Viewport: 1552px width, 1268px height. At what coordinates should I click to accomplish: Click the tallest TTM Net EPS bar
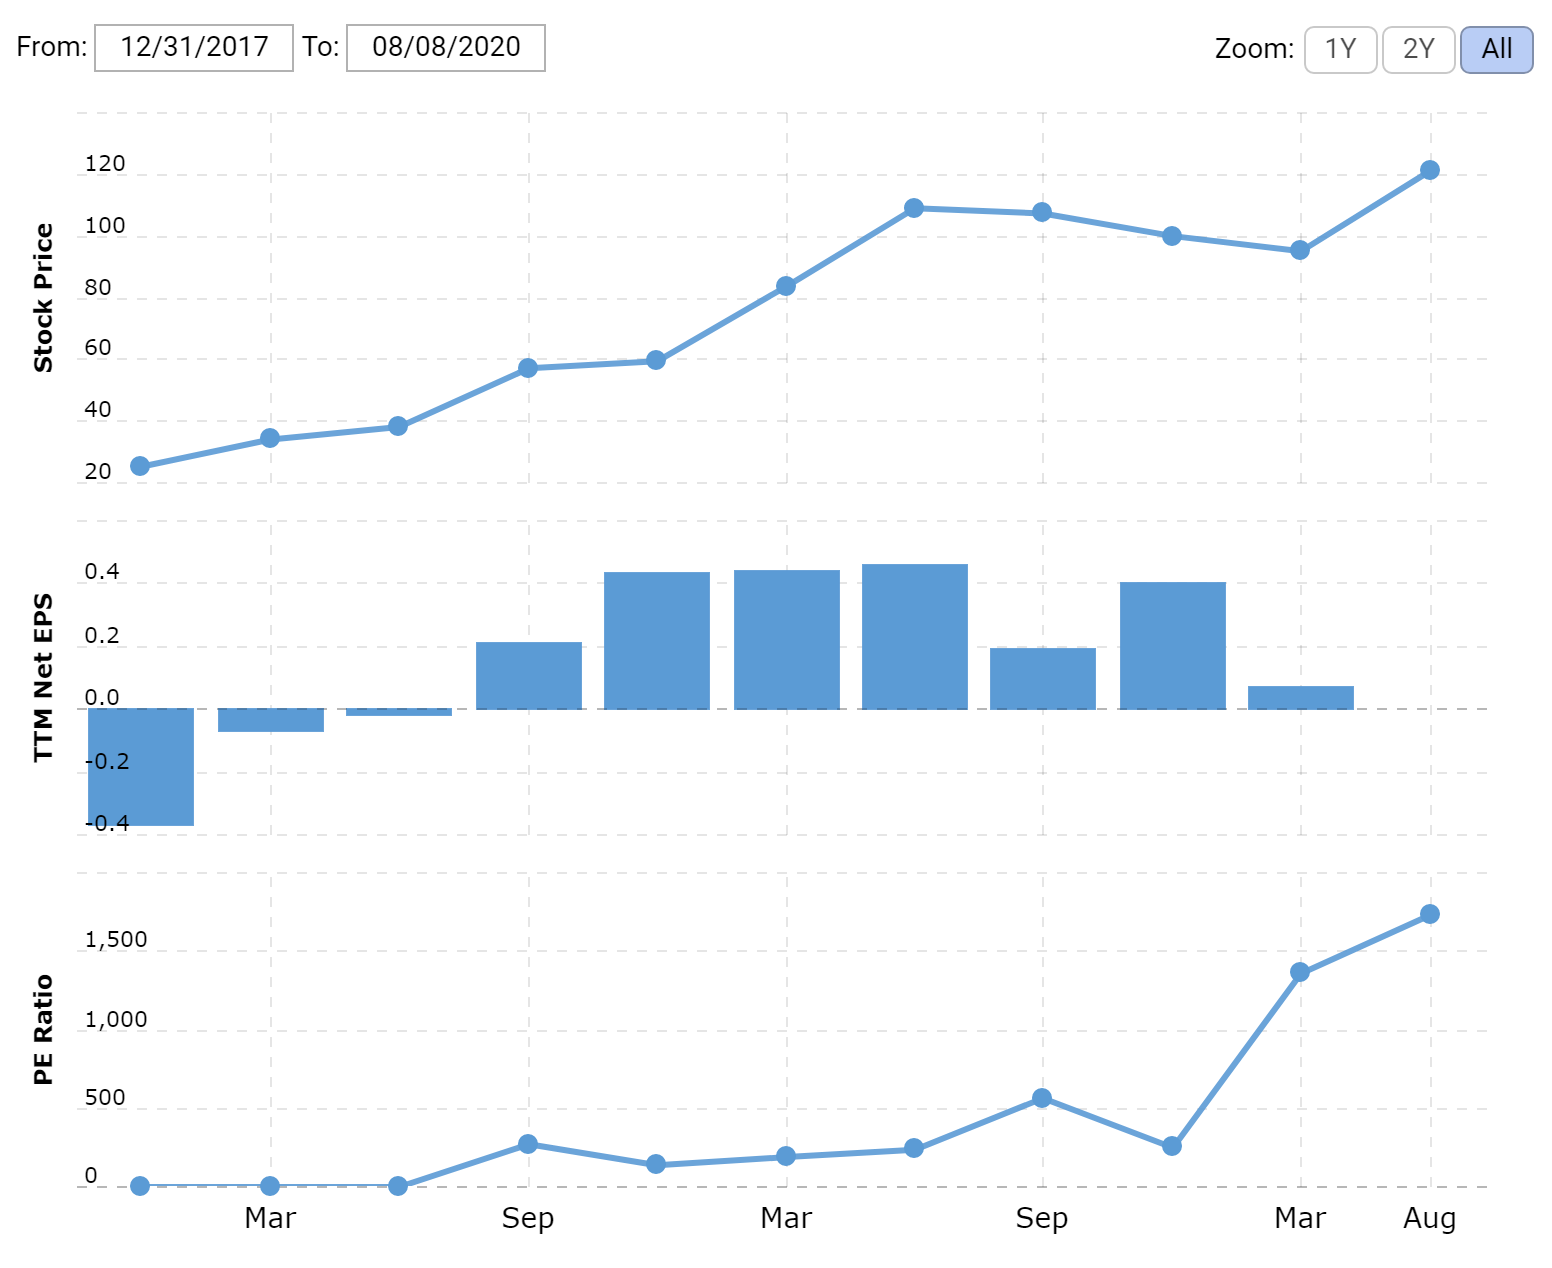pyautogui.click(x=915, y=637)
